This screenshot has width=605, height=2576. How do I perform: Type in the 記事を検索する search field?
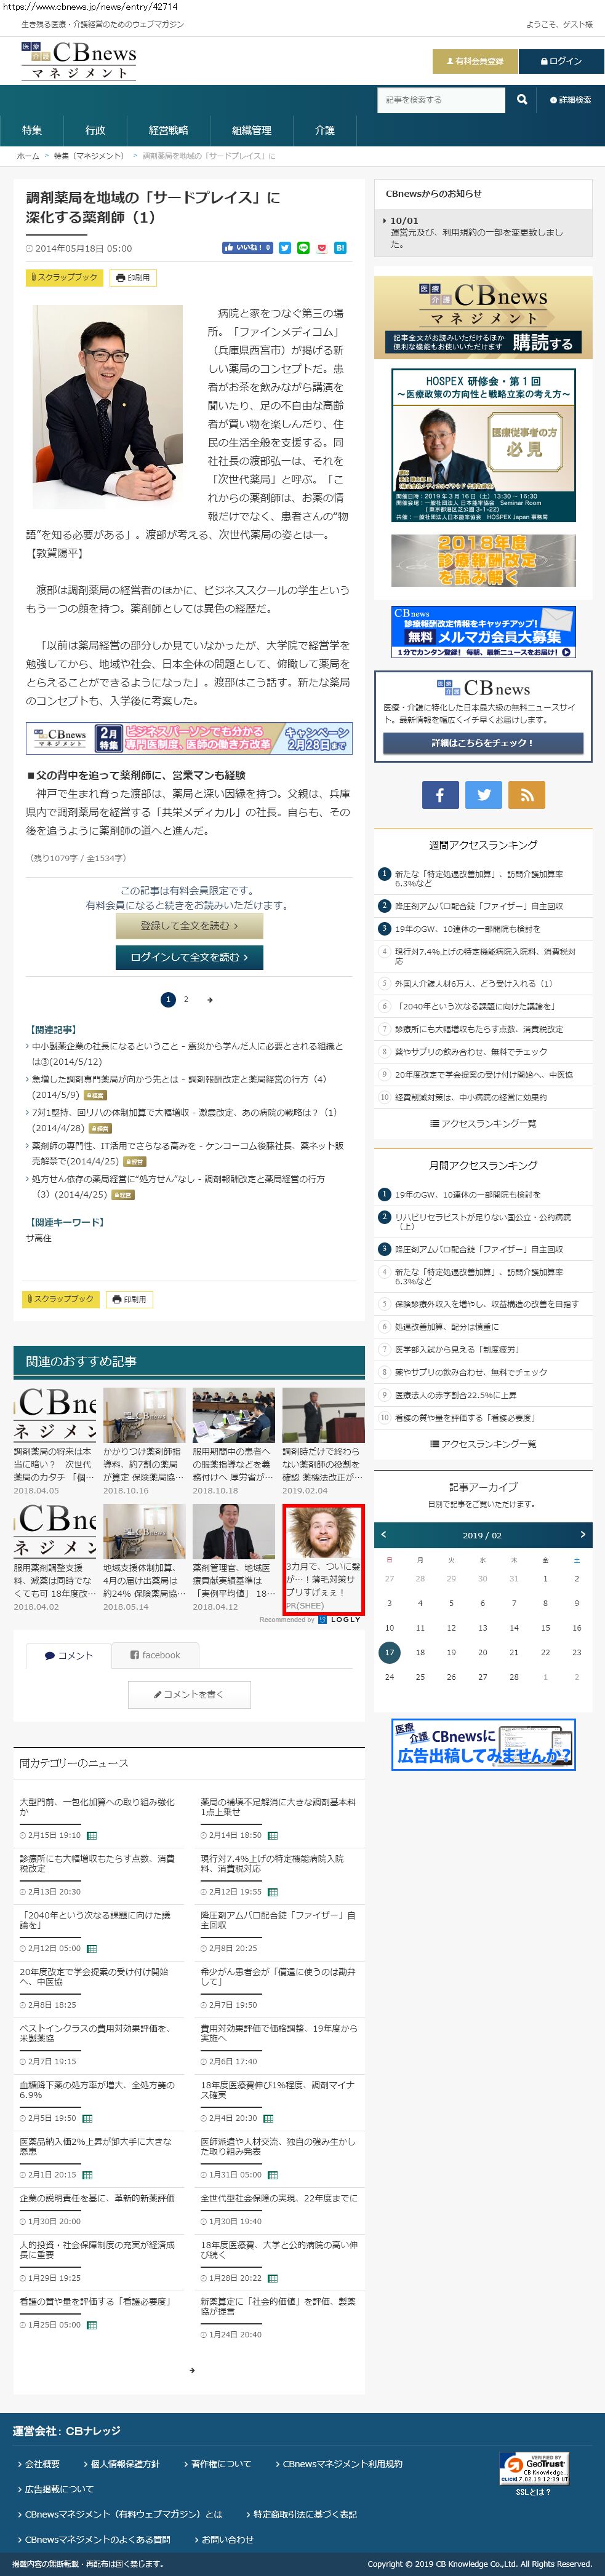[441, 100]
